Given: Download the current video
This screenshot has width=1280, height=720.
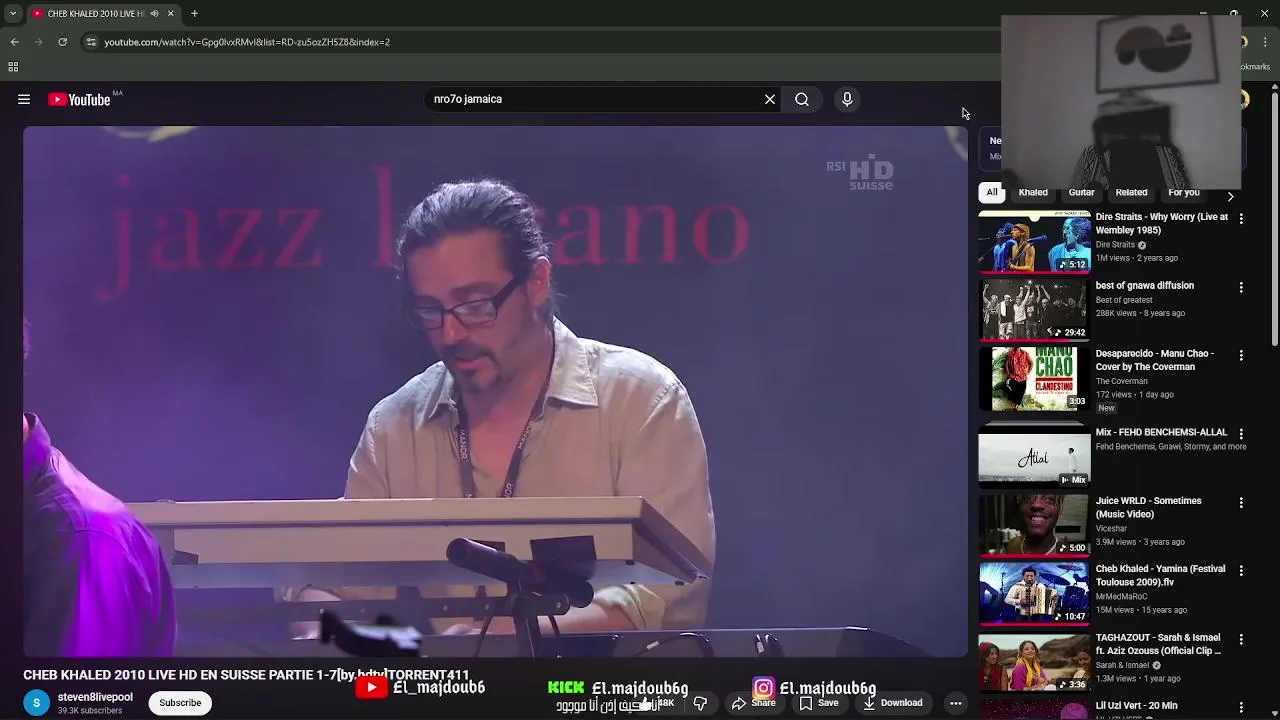Looking at the screenshot, I should point(893,703).
